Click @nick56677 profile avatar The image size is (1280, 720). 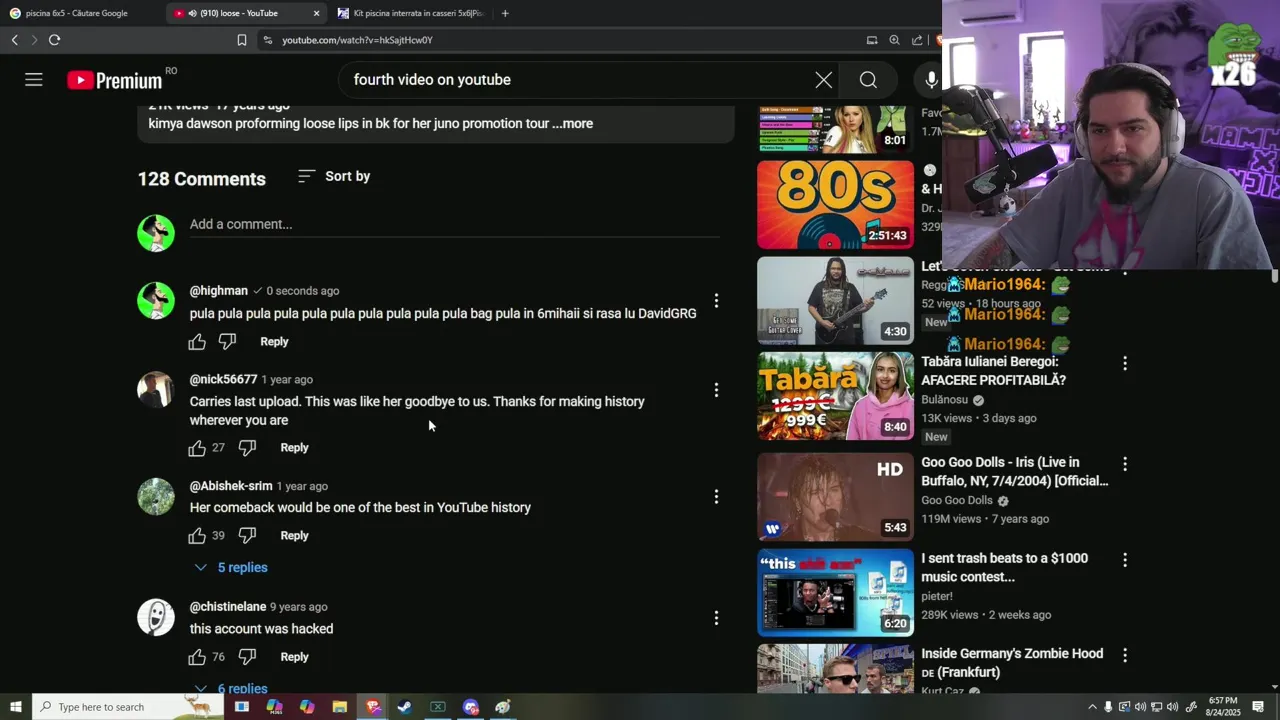[156, 390]
